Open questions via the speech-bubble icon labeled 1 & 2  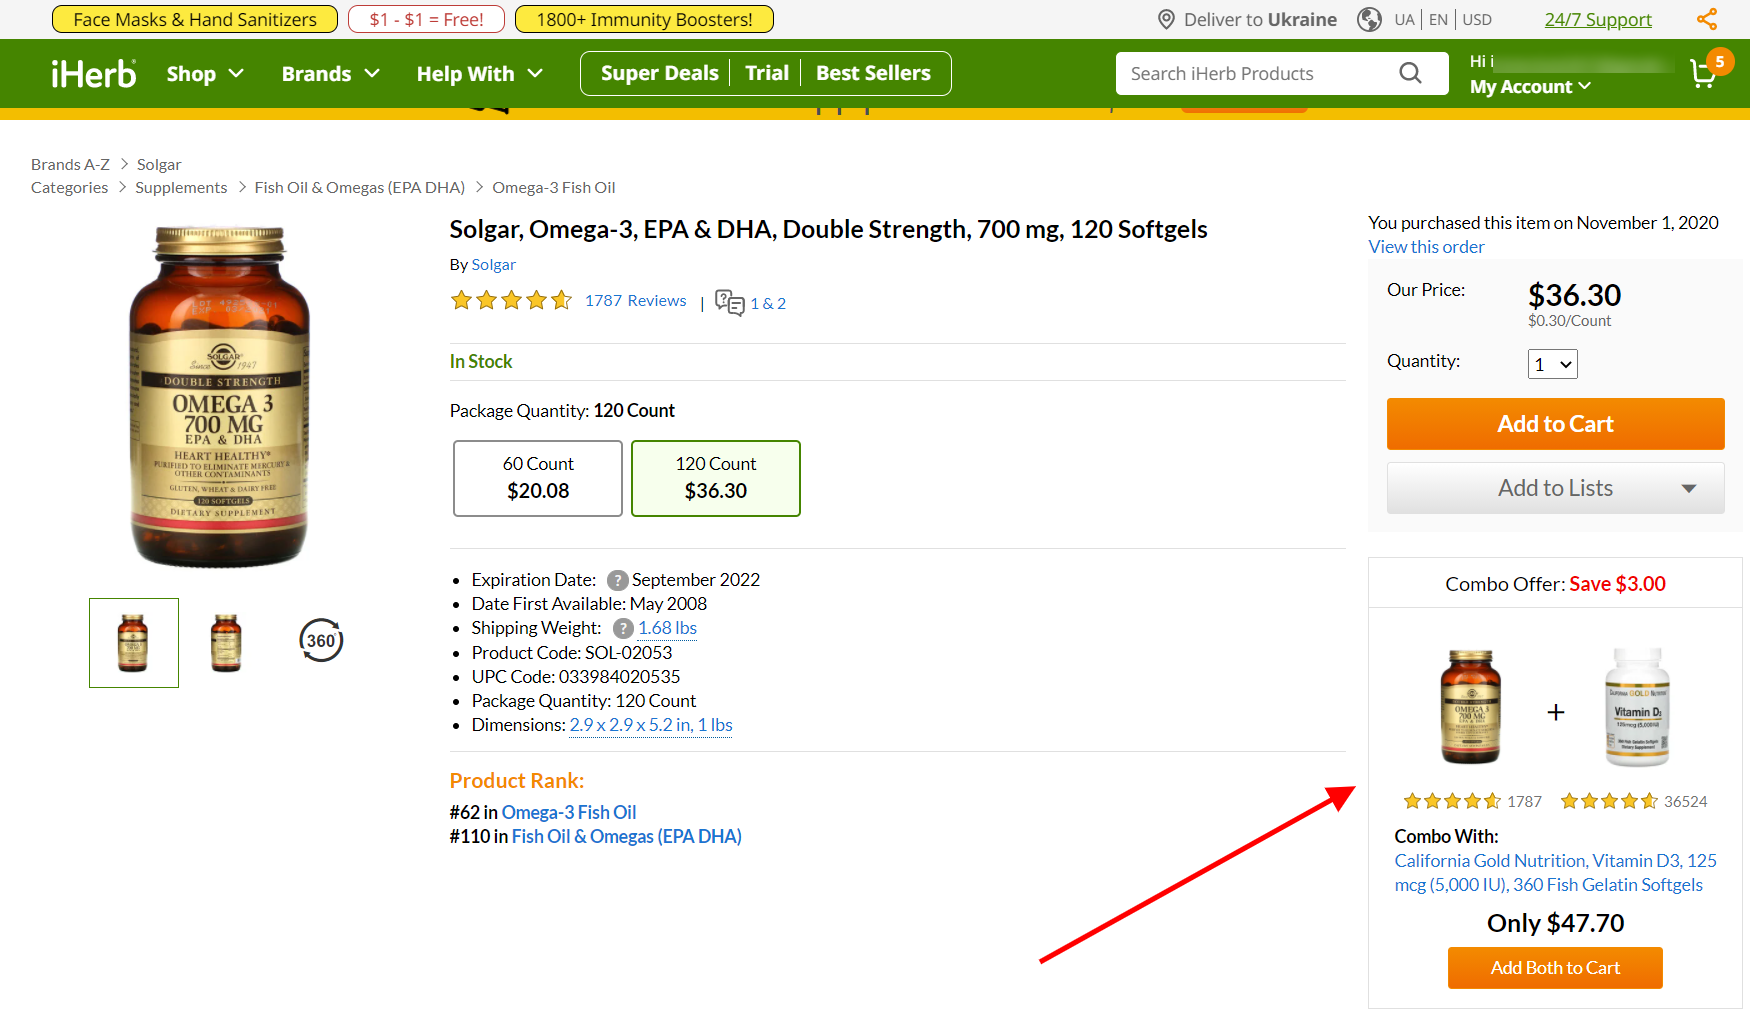coord(729,303)
